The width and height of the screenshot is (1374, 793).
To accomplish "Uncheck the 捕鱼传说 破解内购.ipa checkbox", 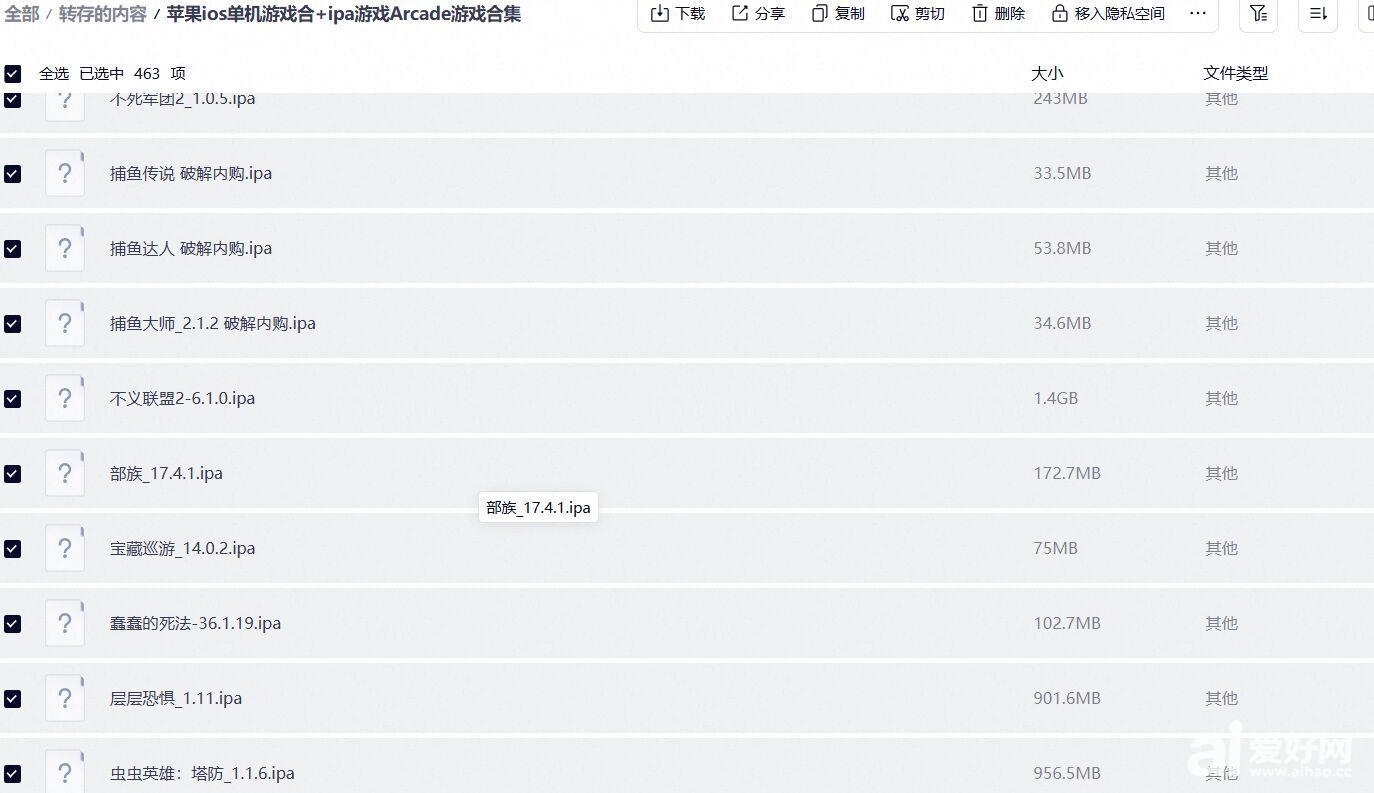I will [x=12, y=173].
